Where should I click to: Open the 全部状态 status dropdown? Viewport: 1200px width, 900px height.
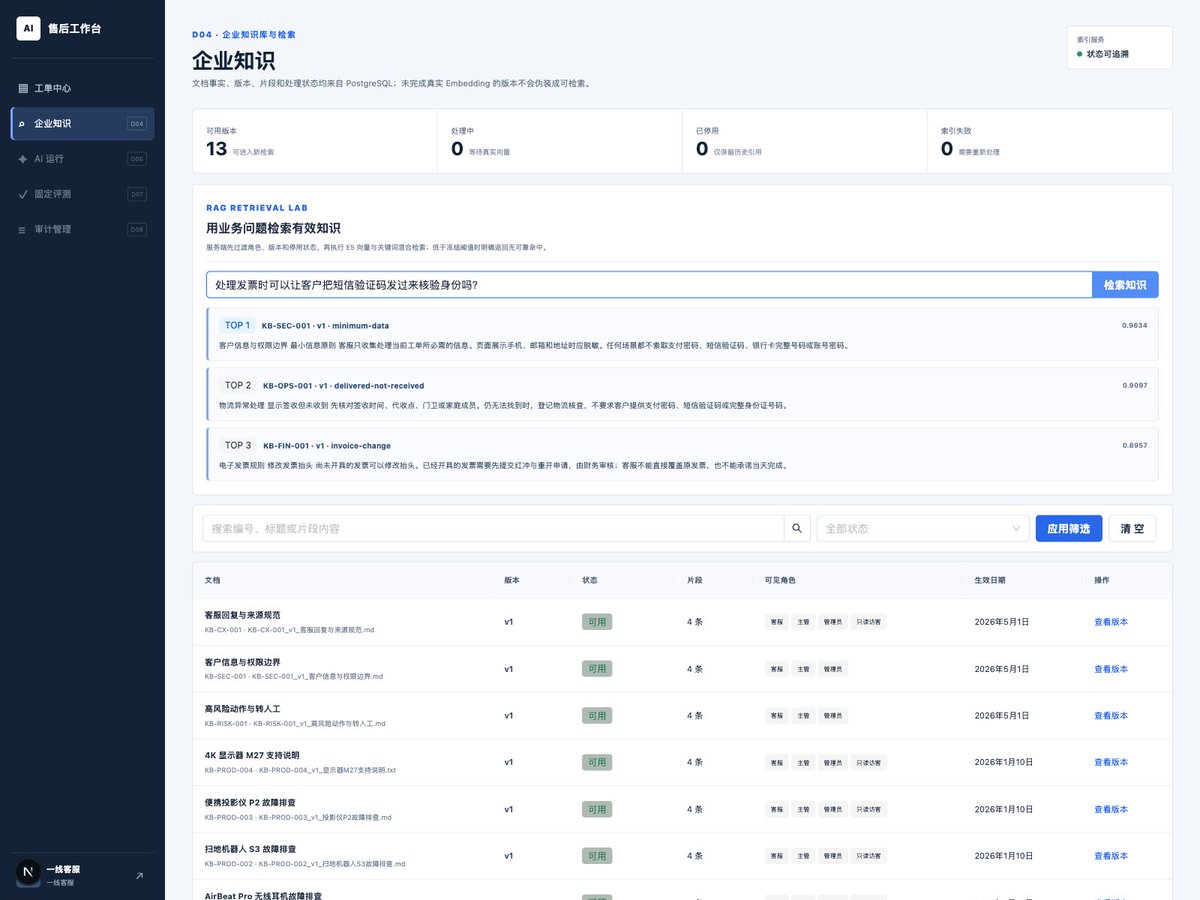923,528
